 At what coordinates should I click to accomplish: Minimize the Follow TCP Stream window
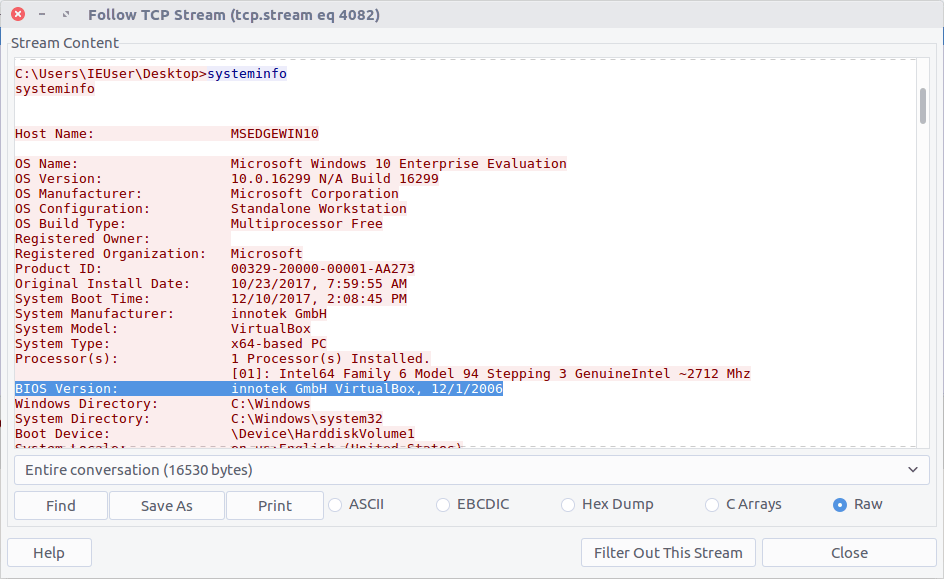42,15
